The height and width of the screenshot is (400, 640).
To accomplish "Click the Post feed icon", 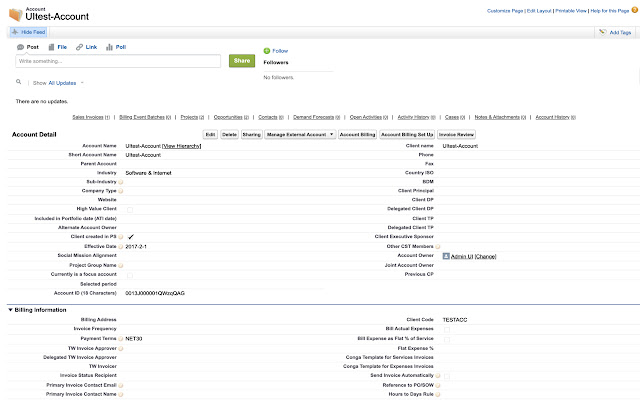I will point(20,47).
